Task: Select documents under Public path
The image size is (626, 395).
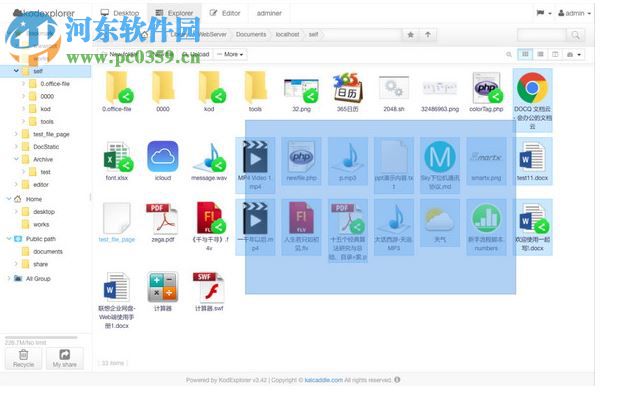Action: [48, 252]
